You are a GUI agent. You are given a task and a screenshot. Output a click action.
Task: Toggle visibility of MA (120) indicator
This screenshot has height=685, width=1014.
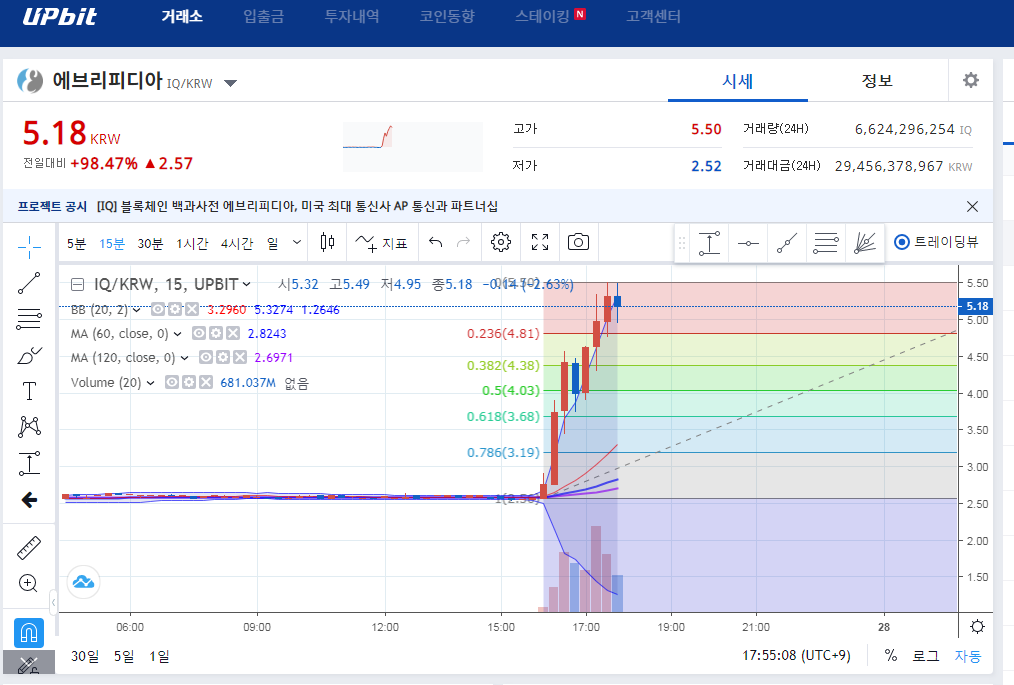click(206, 357)
